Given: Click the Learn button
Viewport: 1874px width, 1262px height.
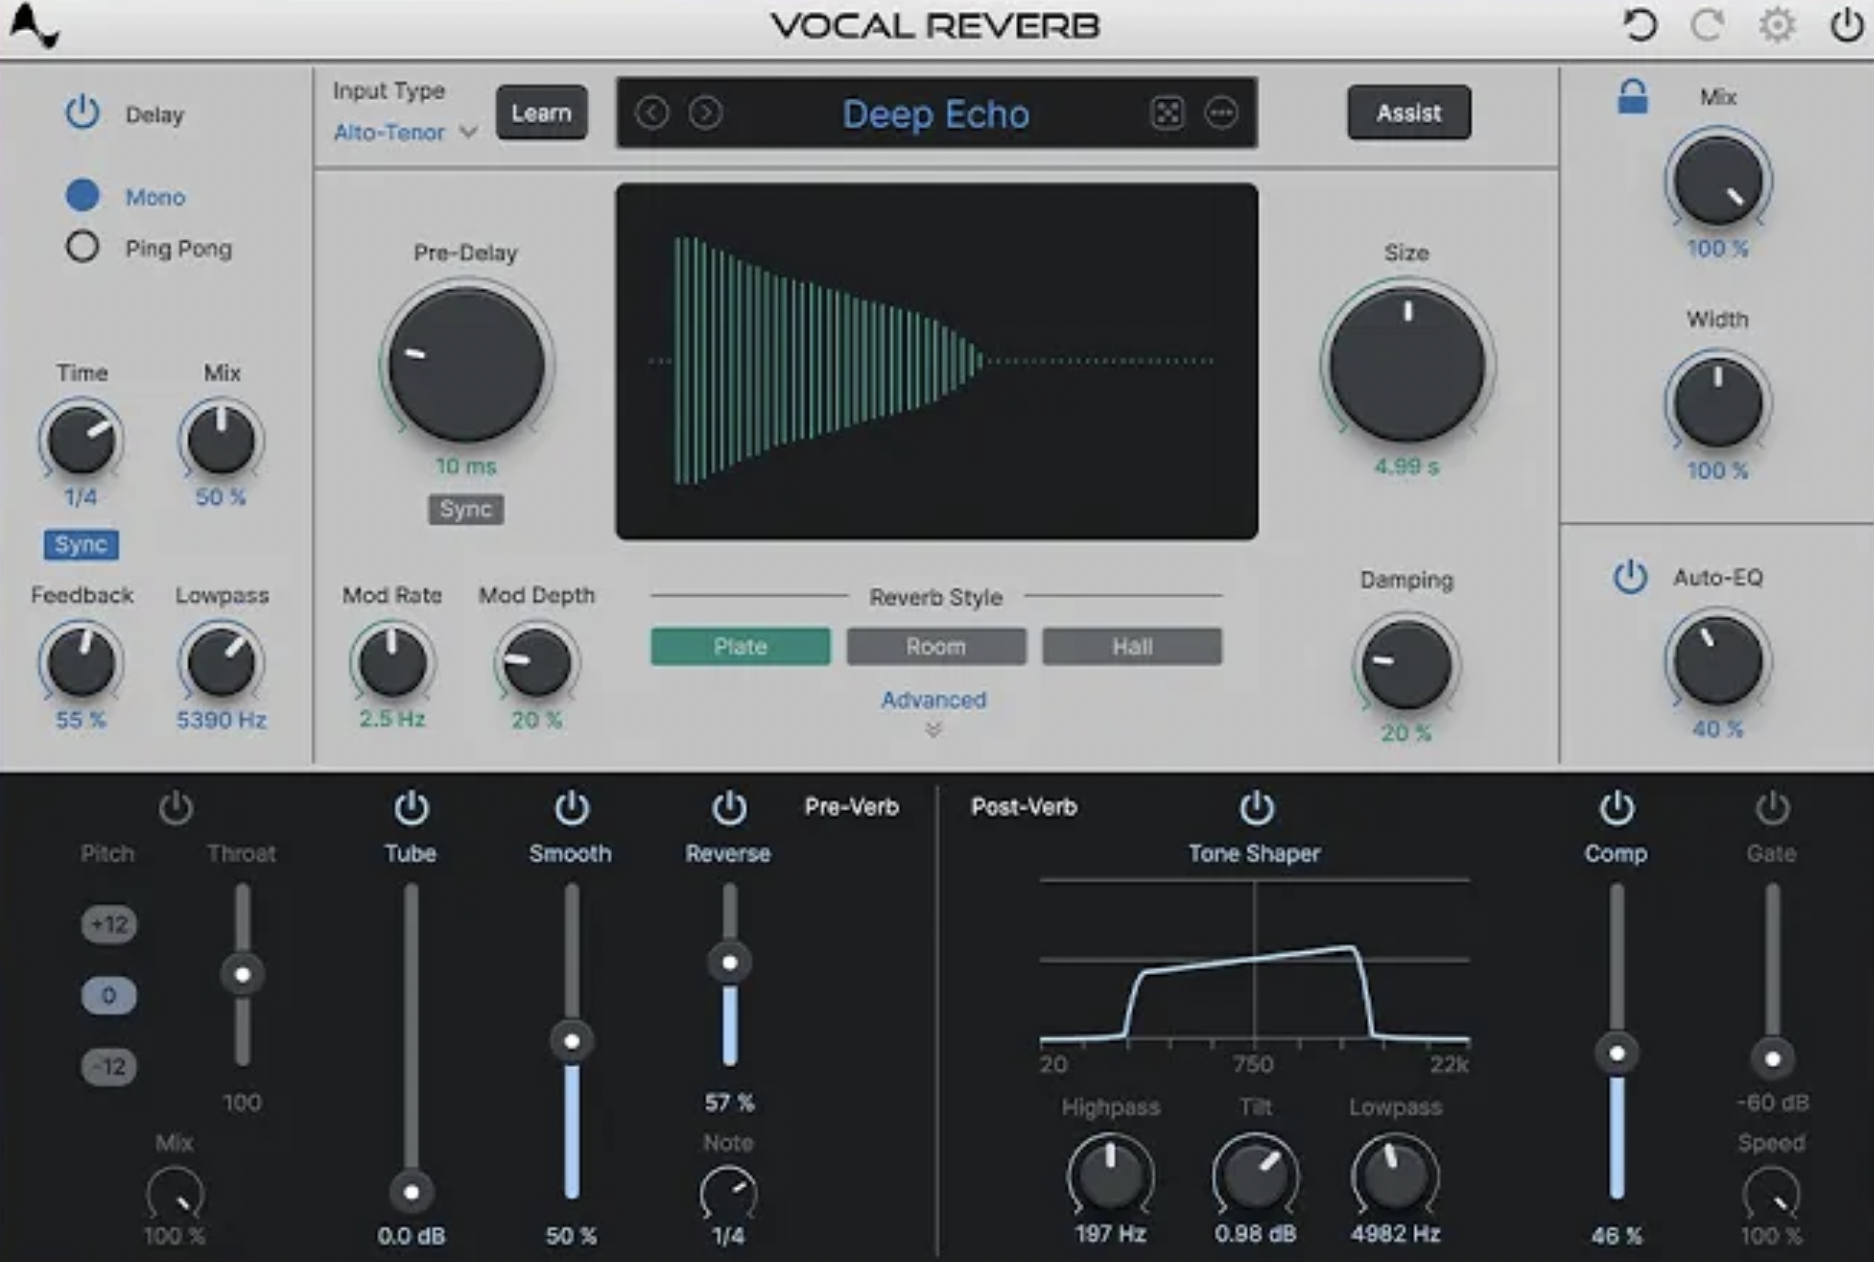Looking at the screenshot, I should 541,112.
